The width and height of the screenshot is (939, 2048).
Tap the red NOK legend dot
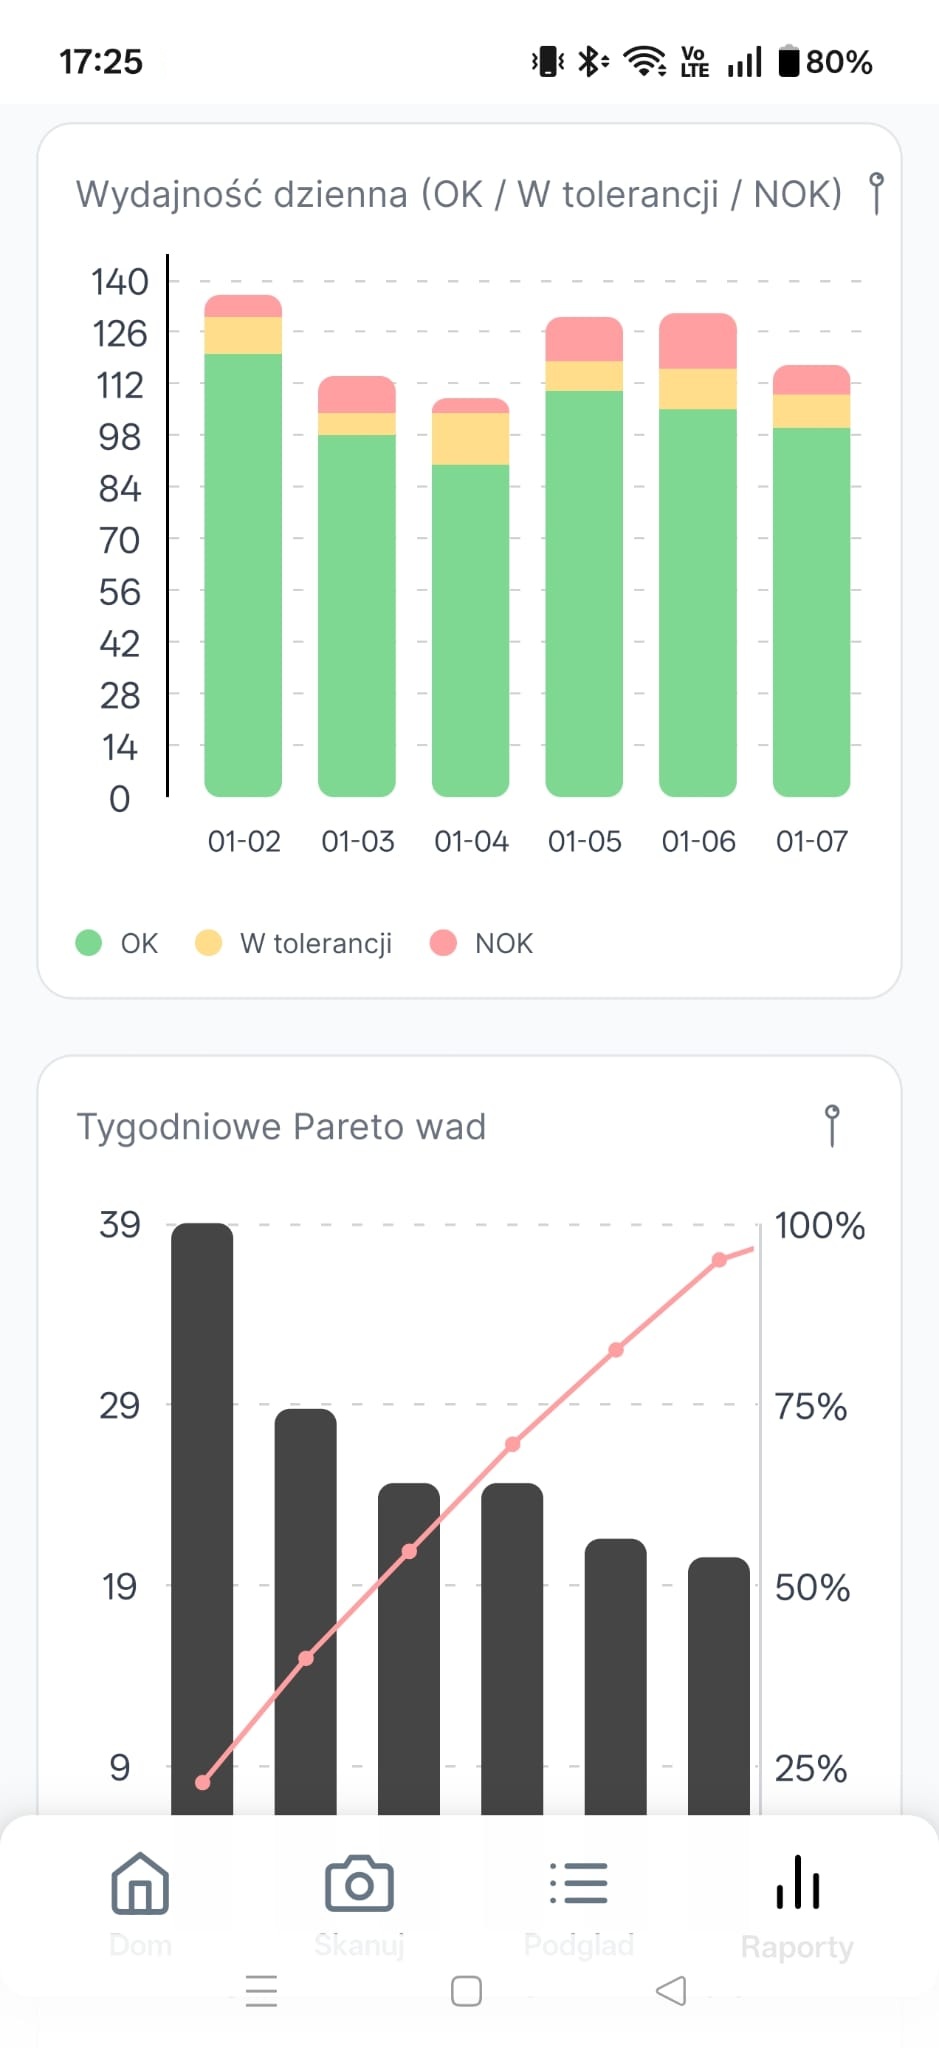coord(443,943)
